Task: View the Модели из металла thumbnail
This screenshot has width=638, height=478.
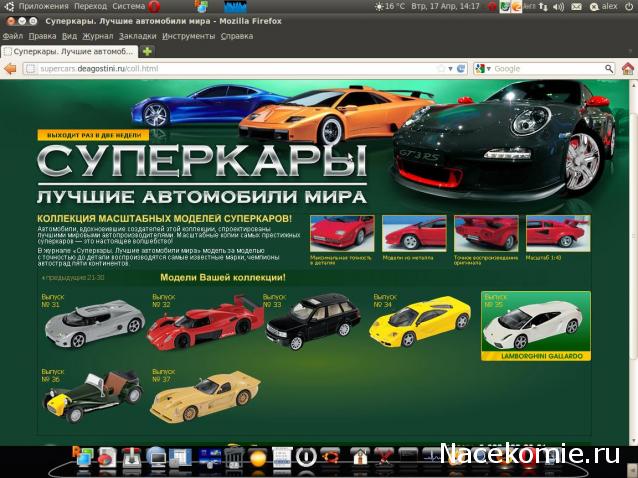Action: (414, 234)
